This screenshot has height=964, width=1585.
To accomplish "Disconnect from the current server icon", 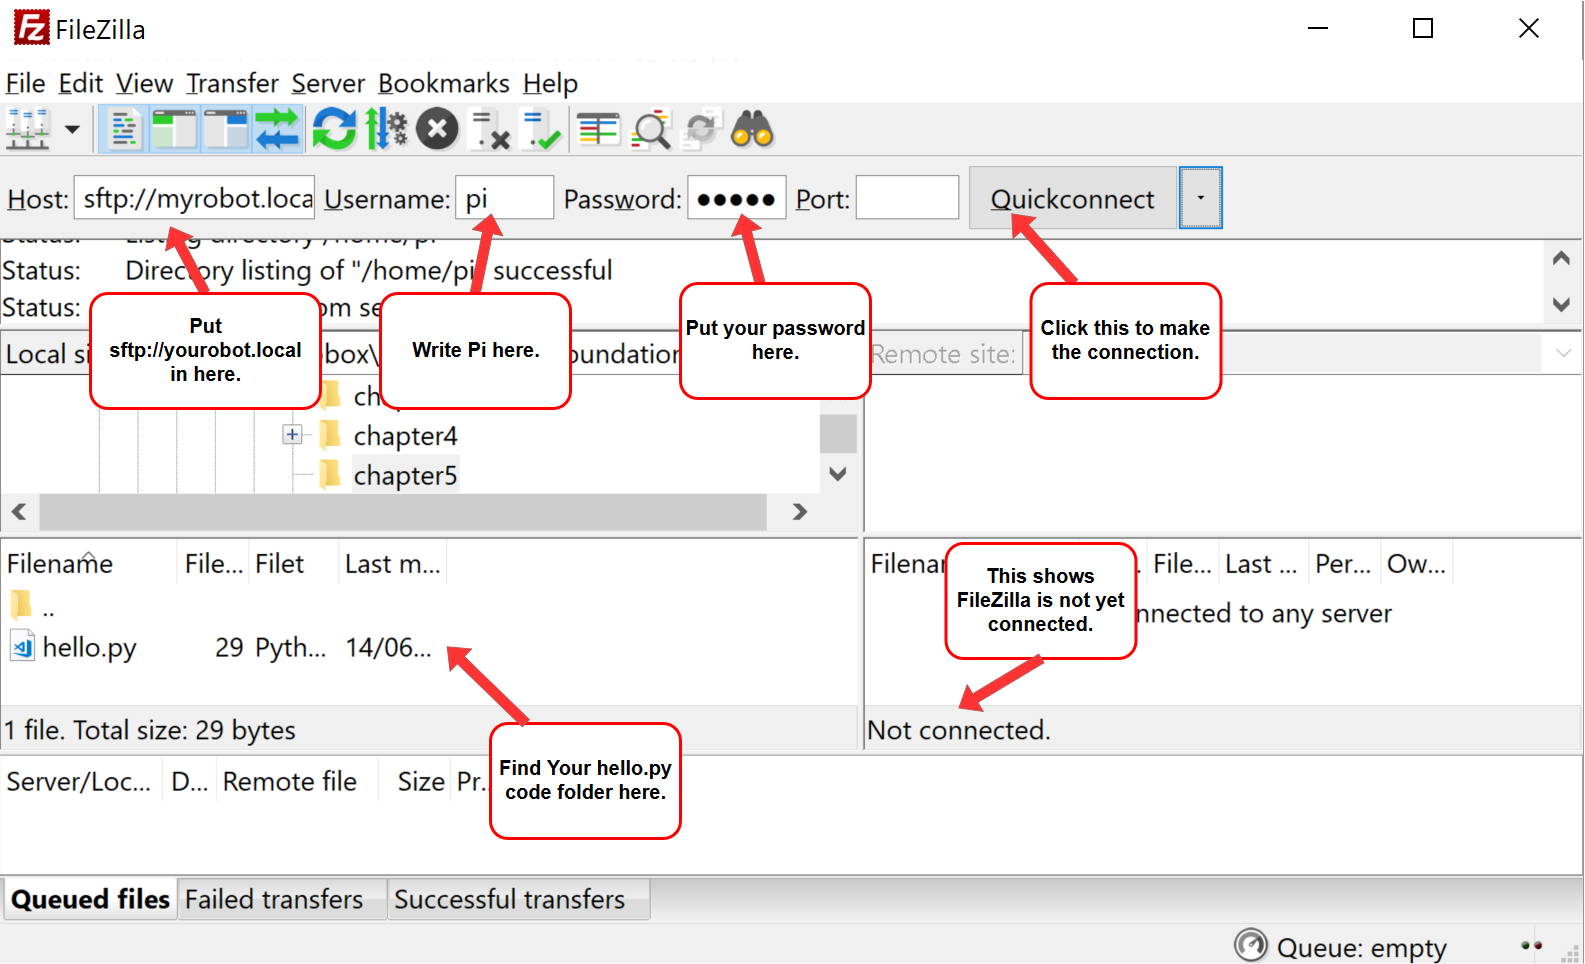I will coord(490,129).
